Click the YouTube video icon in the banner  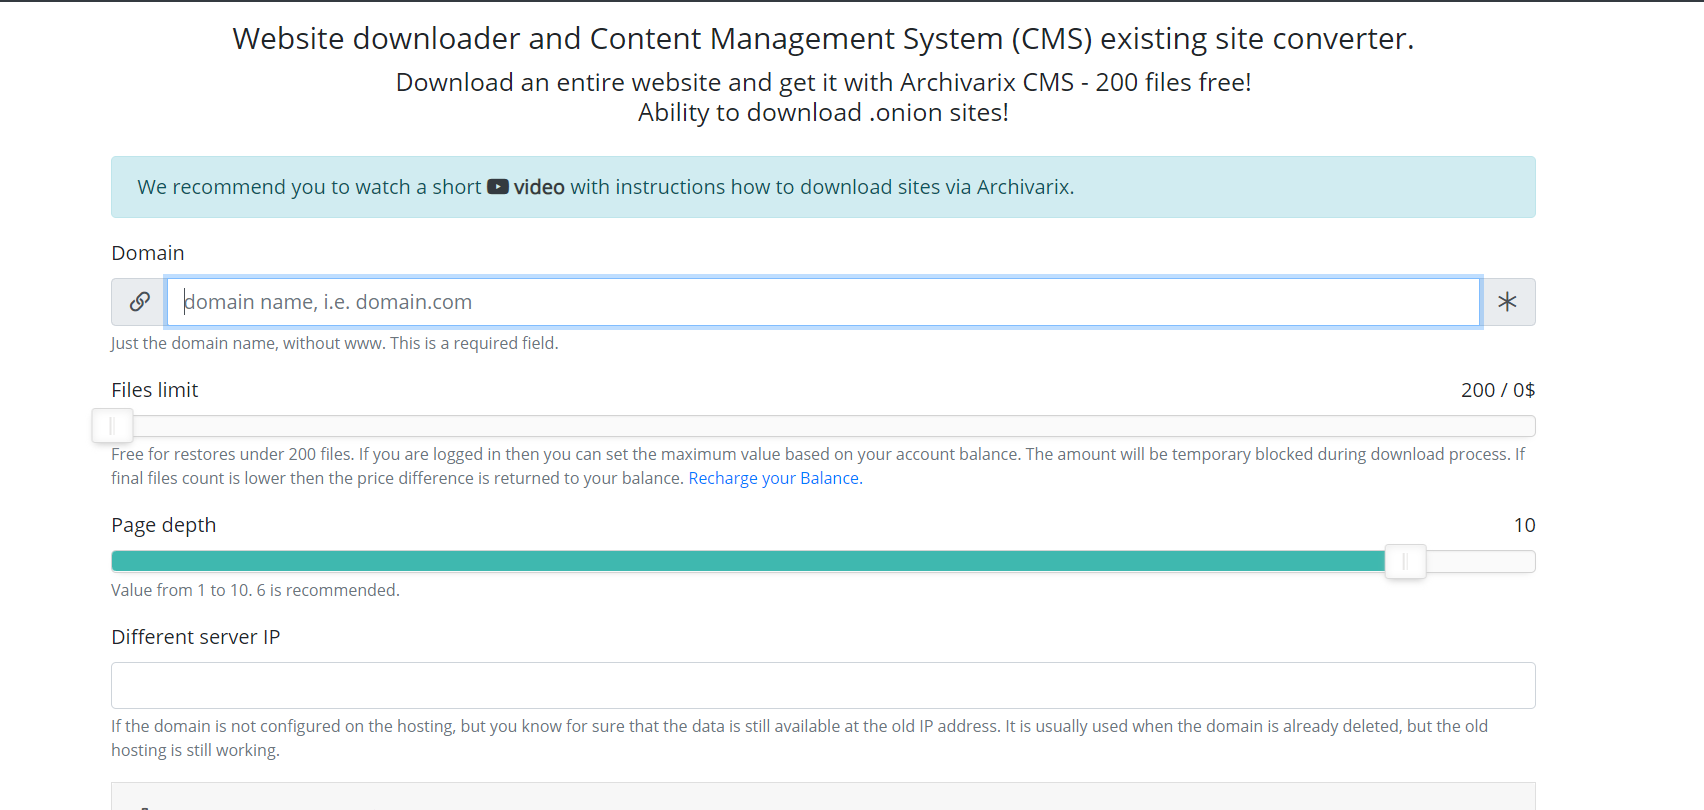pos(498,187)
